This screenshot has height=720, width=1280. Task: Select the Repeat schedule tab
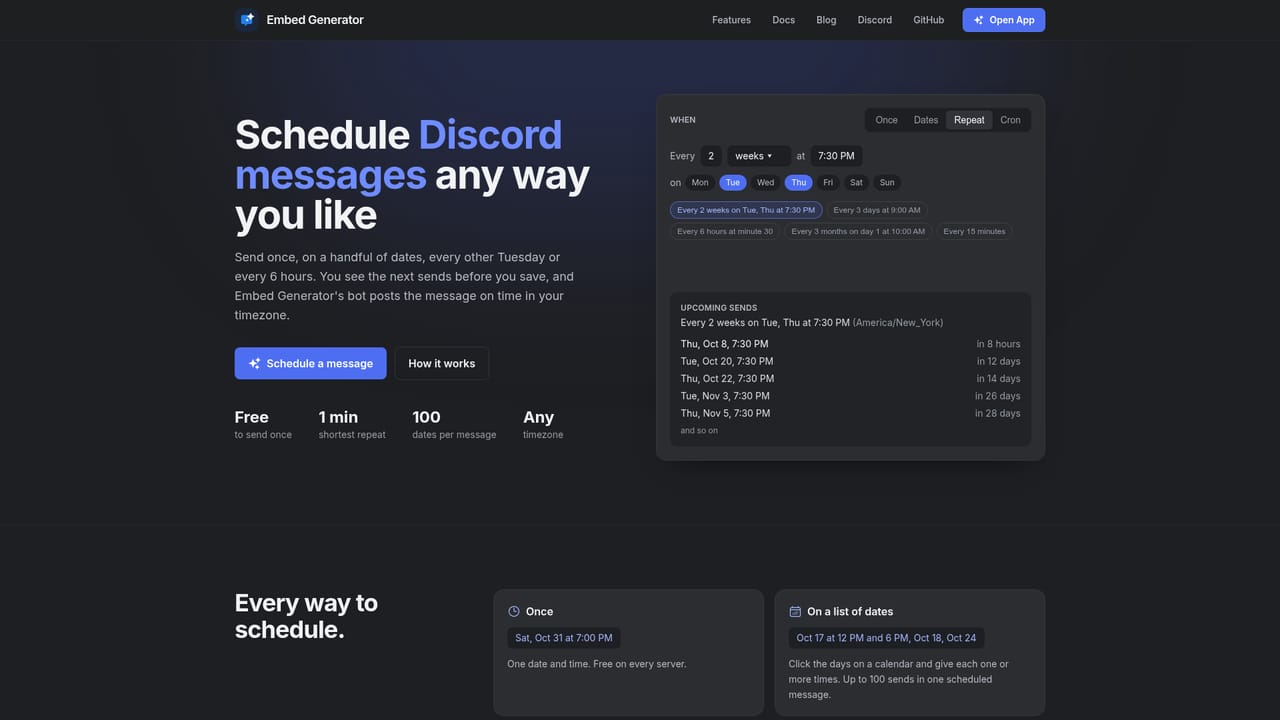969,120
